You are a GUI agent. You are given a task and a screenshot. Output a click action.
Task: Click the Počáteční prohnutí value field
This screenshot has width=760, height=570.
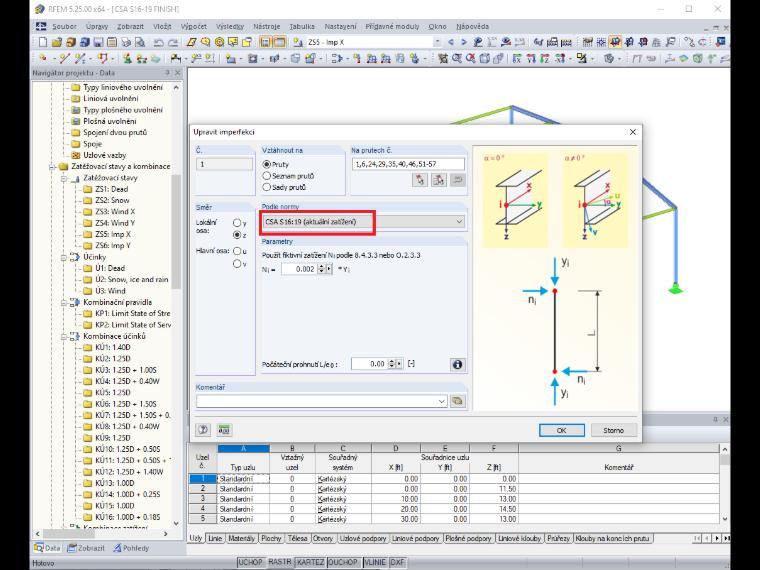coord(369,364)
